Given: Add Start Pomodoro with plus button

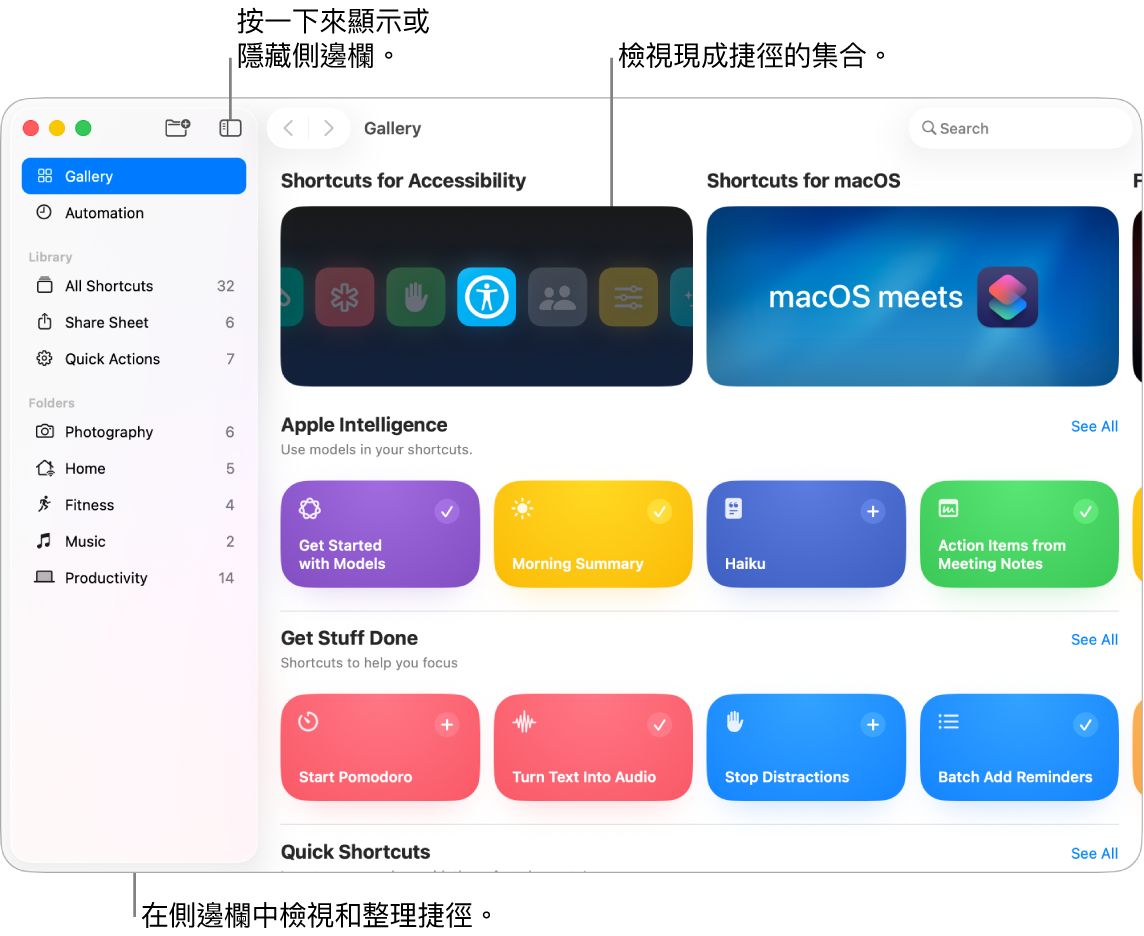Looking at the screenshot, I should 447,724.
